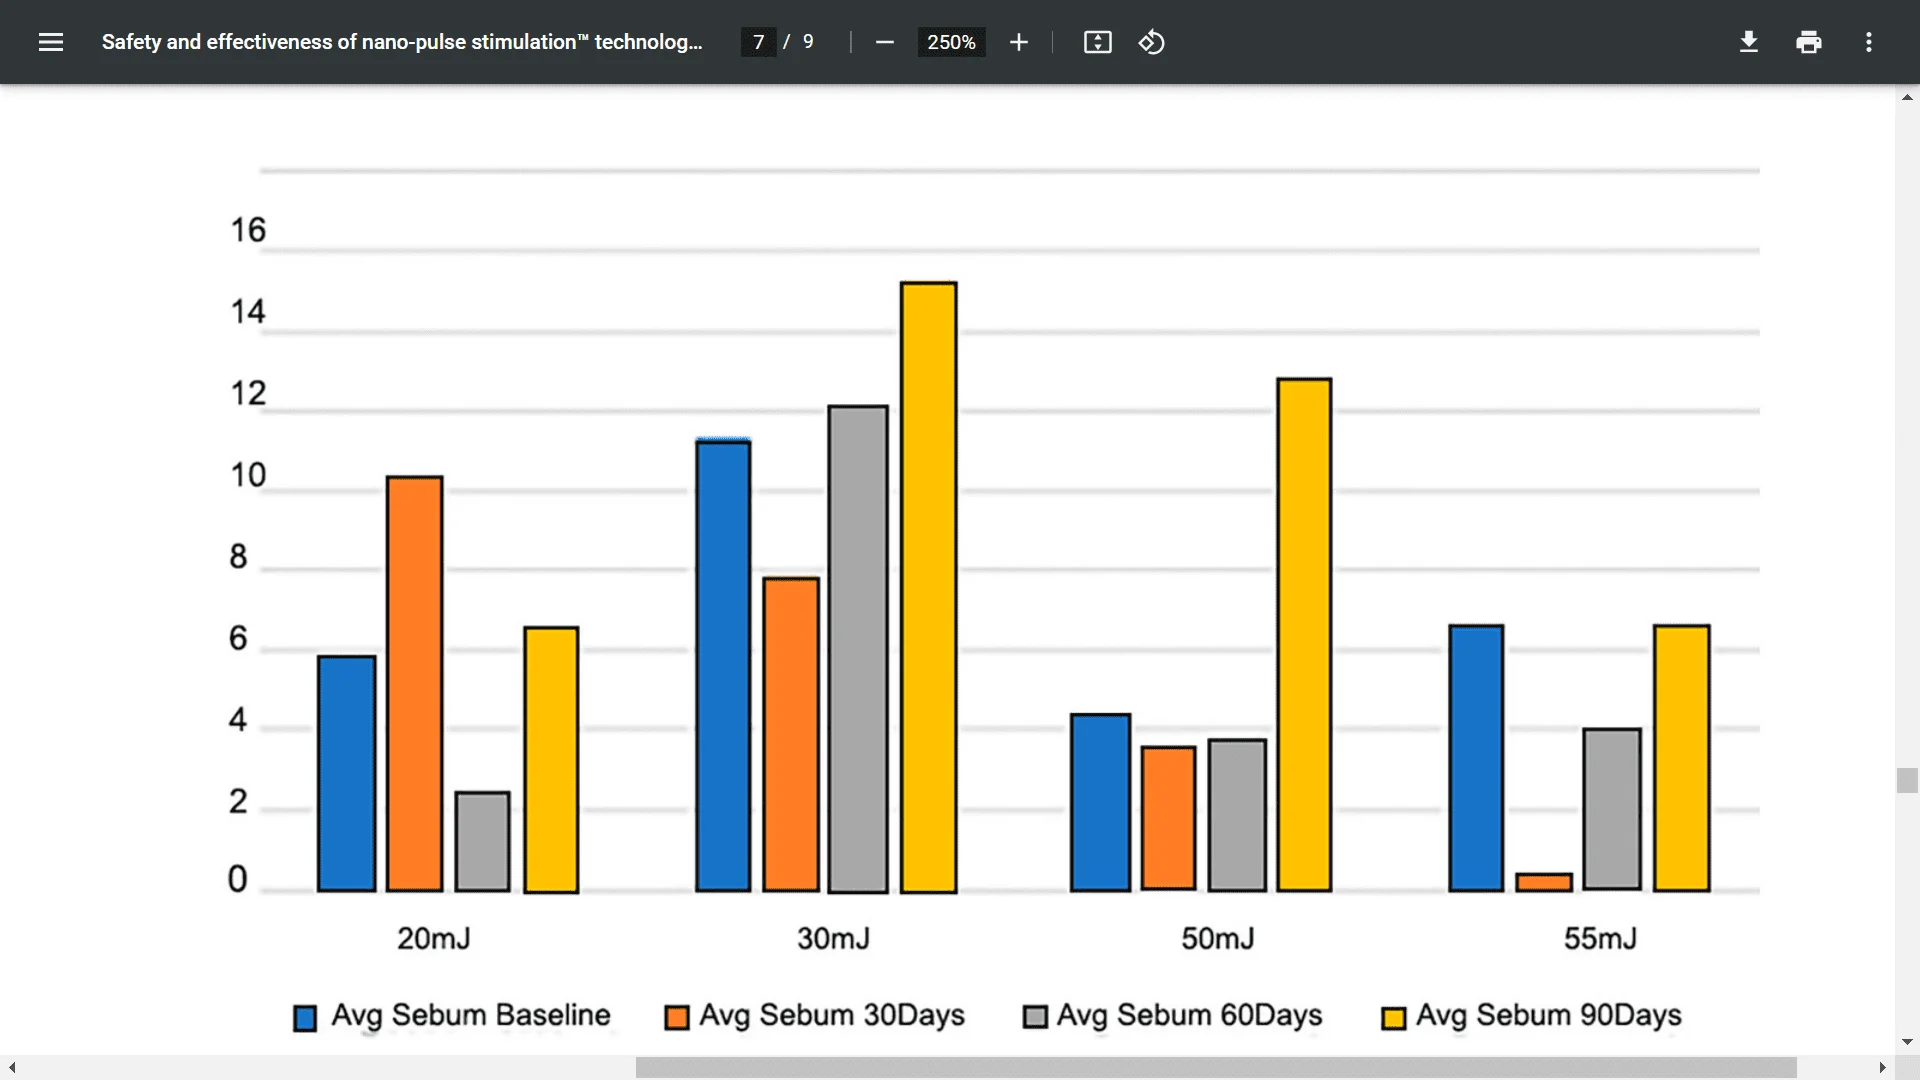Click the '16' y-axis value
This screenshot has width=1920, height=1080.
(248, 230)
